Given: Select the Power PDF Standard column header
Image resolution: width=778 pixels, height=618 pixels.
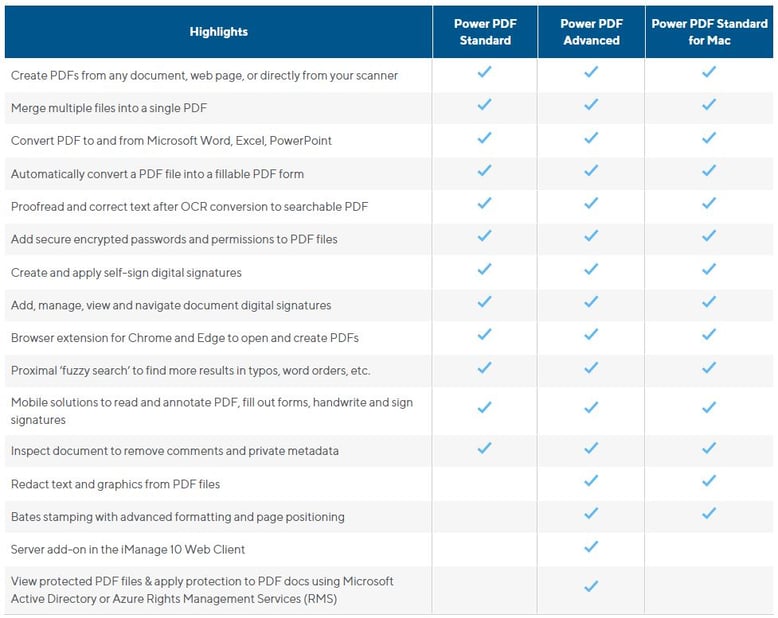Looking at the screenshot, I should point(485,32).
